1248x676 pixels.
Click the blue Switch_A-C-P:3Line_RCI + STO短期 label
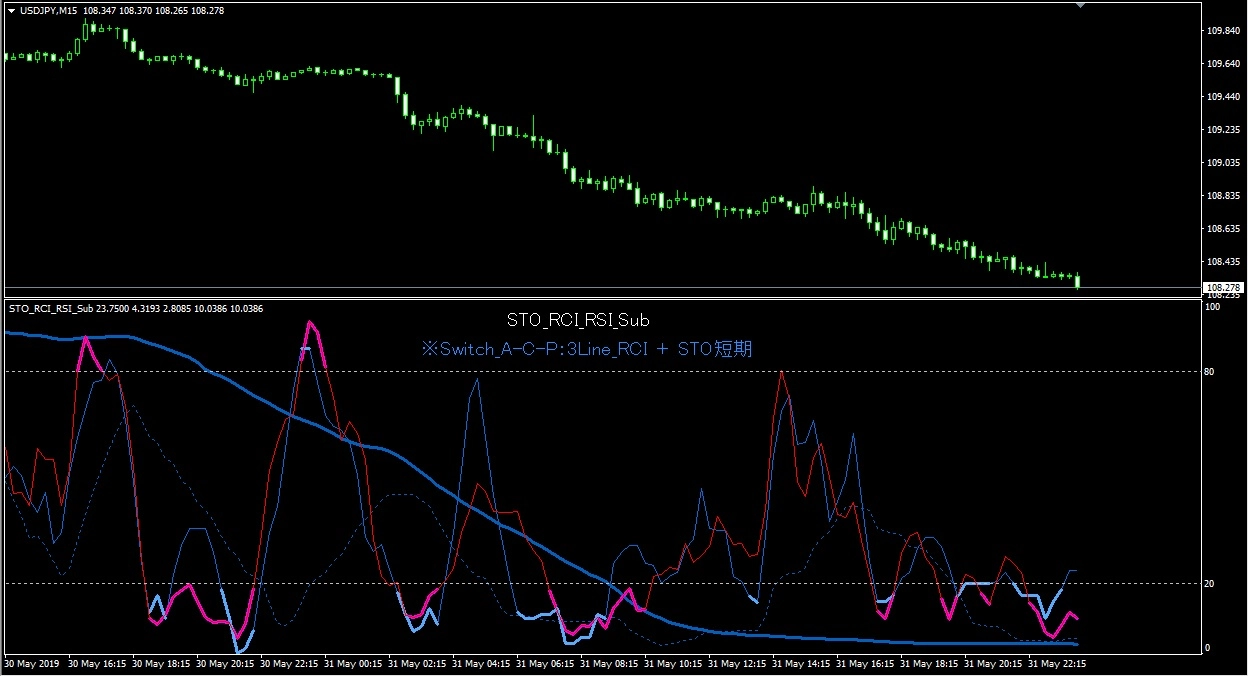click(x=586, y=349)
